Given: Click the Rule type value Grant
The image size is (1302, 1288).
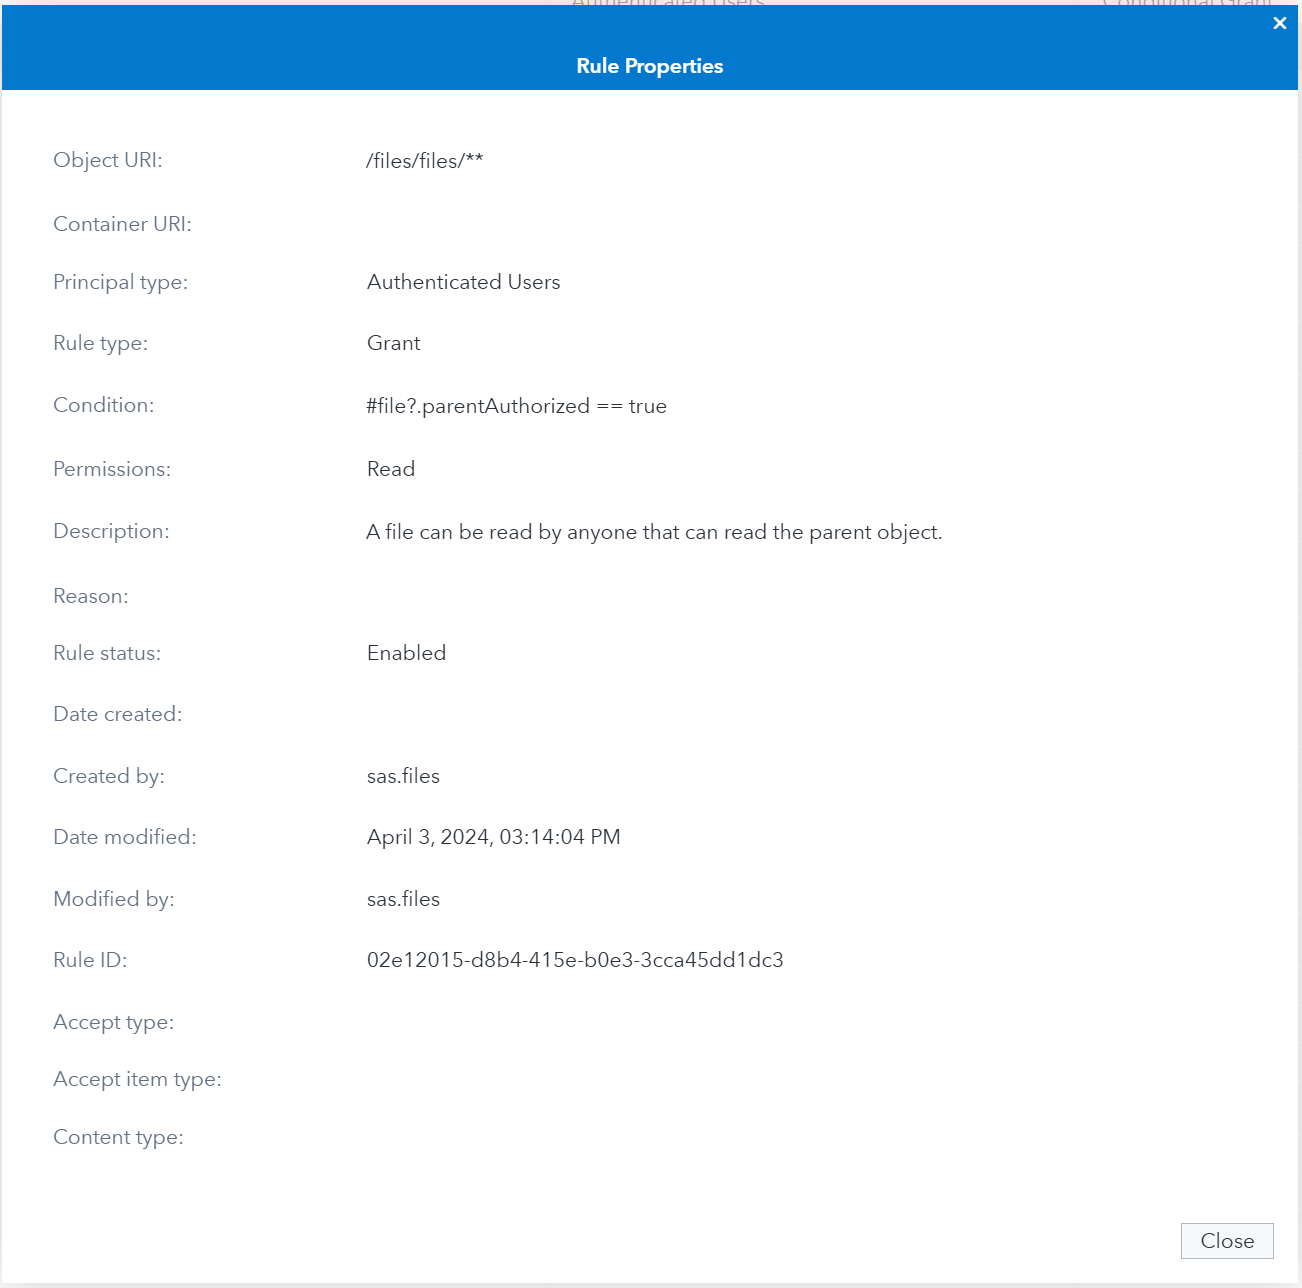Looking at the screenshot, I should coord(393,343).
